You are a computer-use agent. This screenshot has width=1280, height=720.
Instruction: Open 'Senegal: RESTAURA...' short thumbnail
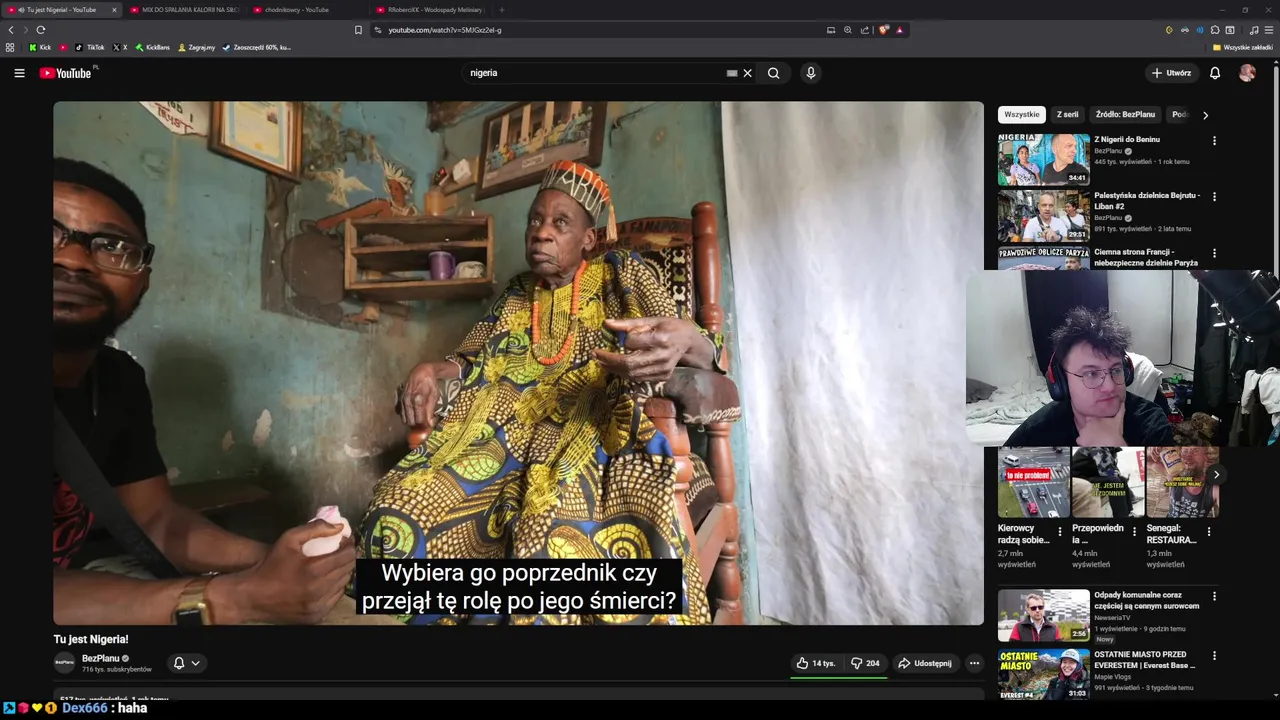(x=1182, y=482)
